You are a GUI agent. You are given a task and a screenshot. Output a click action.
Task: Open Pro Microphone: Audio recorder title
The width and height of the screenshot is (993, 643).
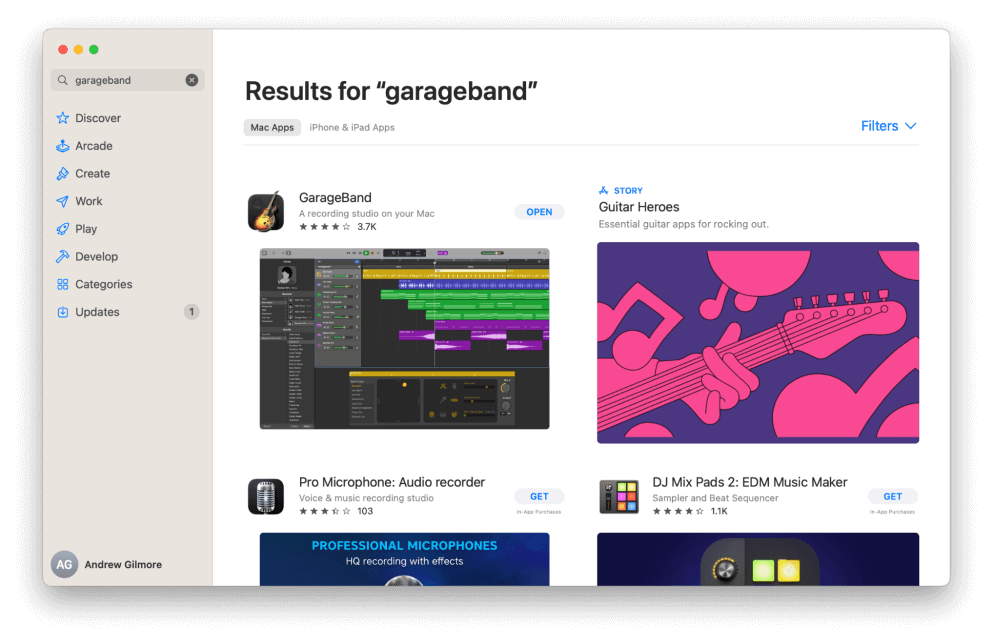tap(392, 482)
